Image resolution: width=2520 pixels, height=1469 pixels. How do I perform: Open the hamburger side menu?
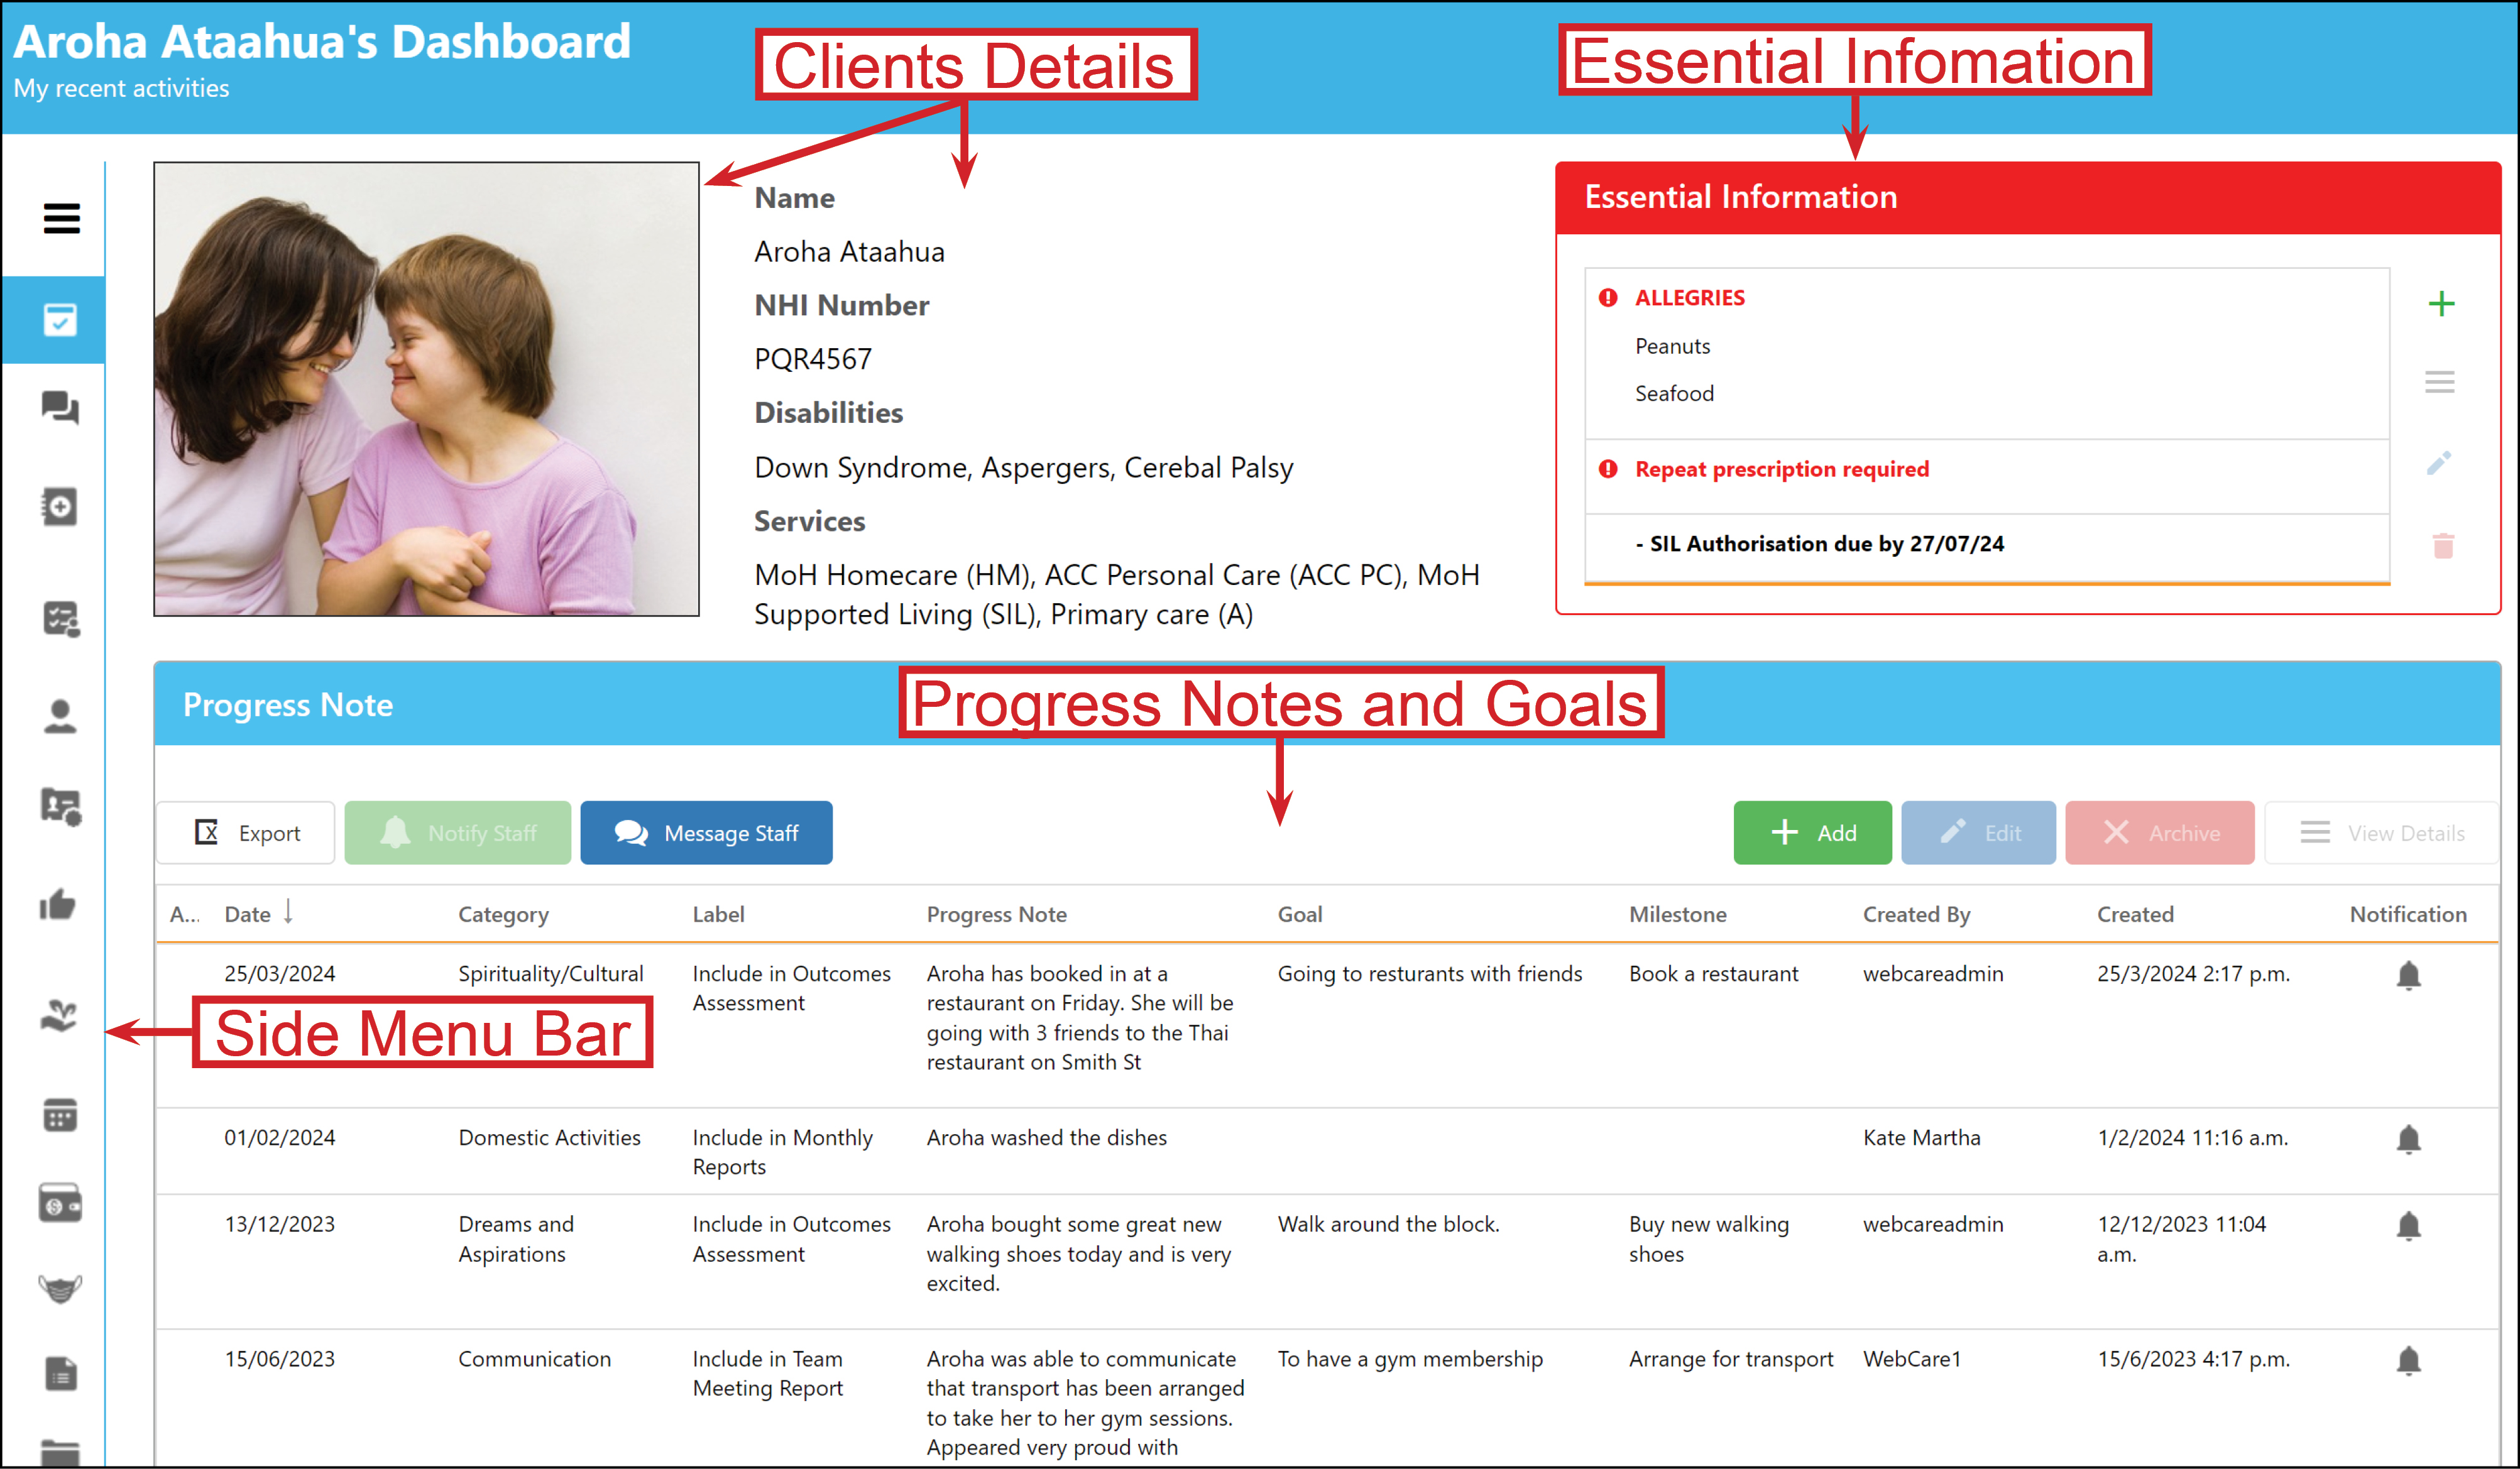tap(61, 218)
